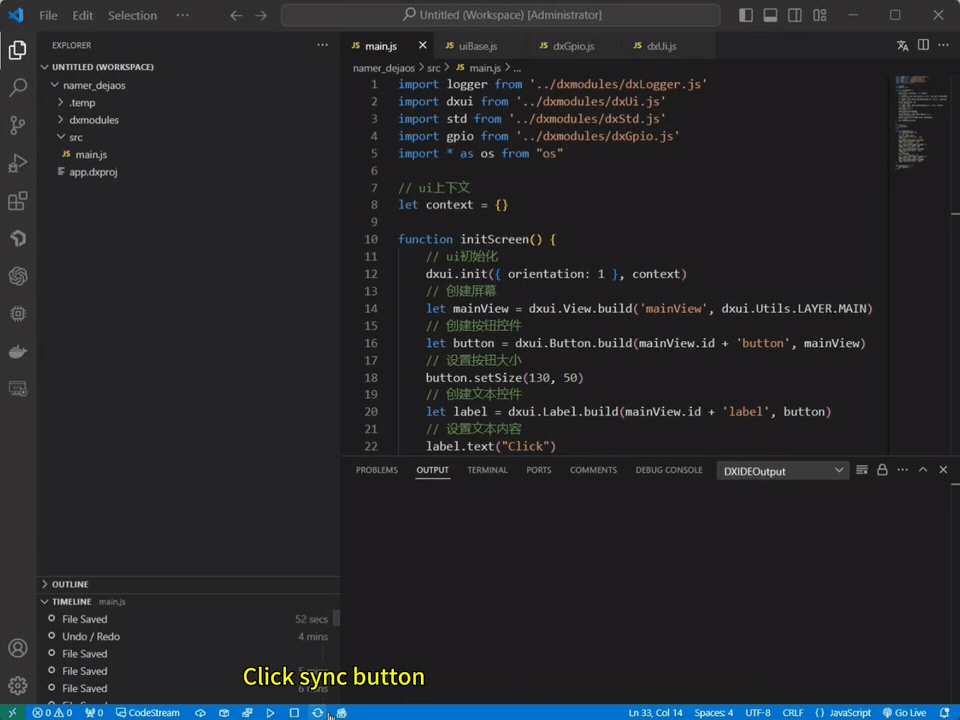Image resolution: width=960 pixels, height=720 pixels.
Task: Switch to the dxUi.js tab
Action: (x=662, y=46)
